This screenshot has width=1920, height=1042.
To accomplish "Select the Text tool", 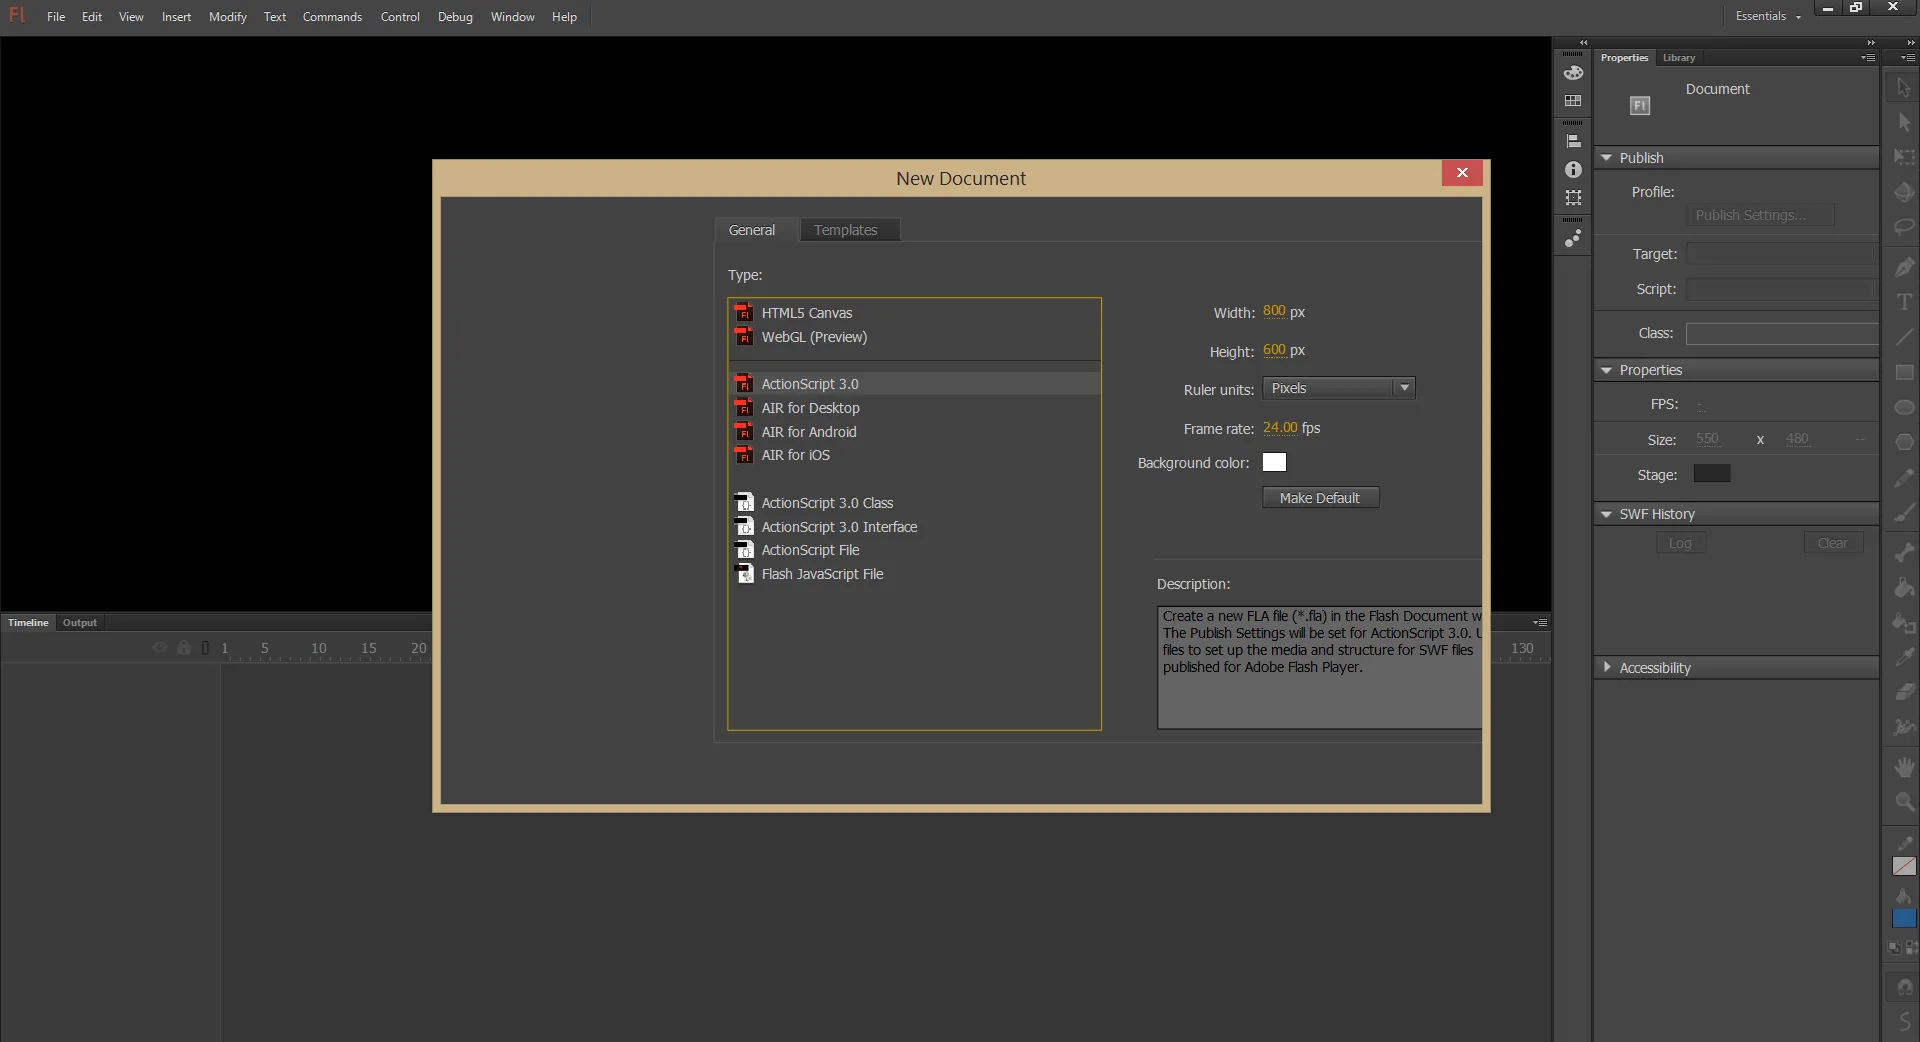I will [x=1904, y=302].
